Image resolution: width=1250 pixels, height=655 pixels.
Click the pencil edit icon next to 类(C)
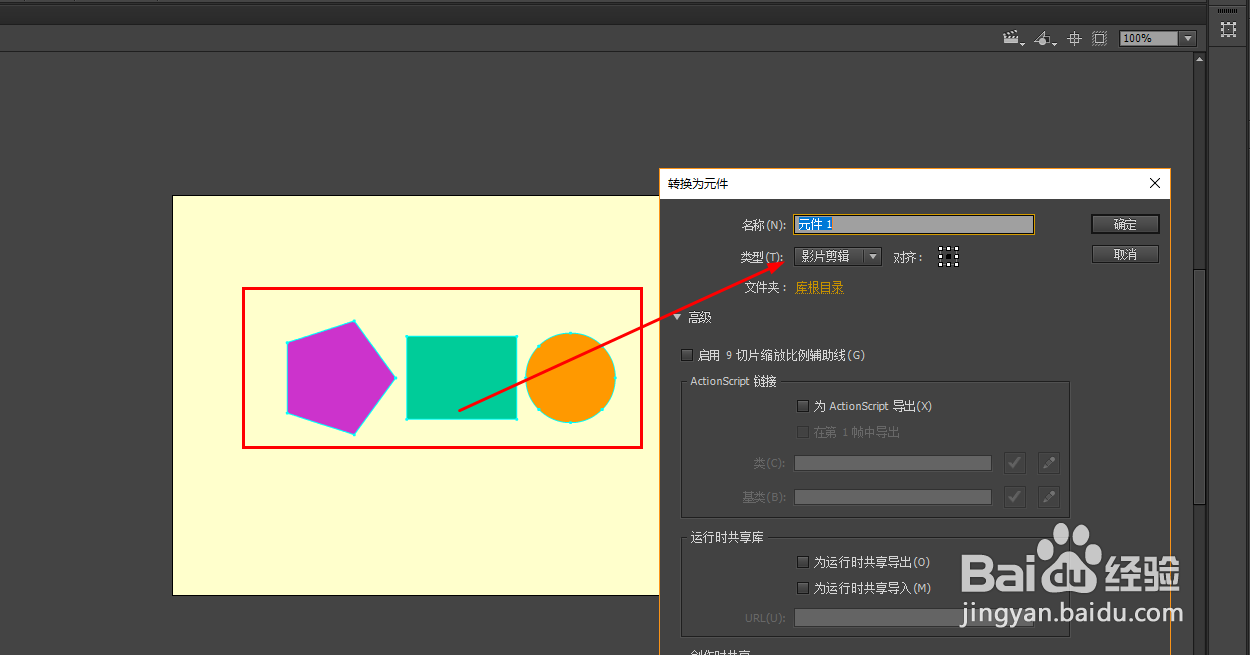point(1048,463)
